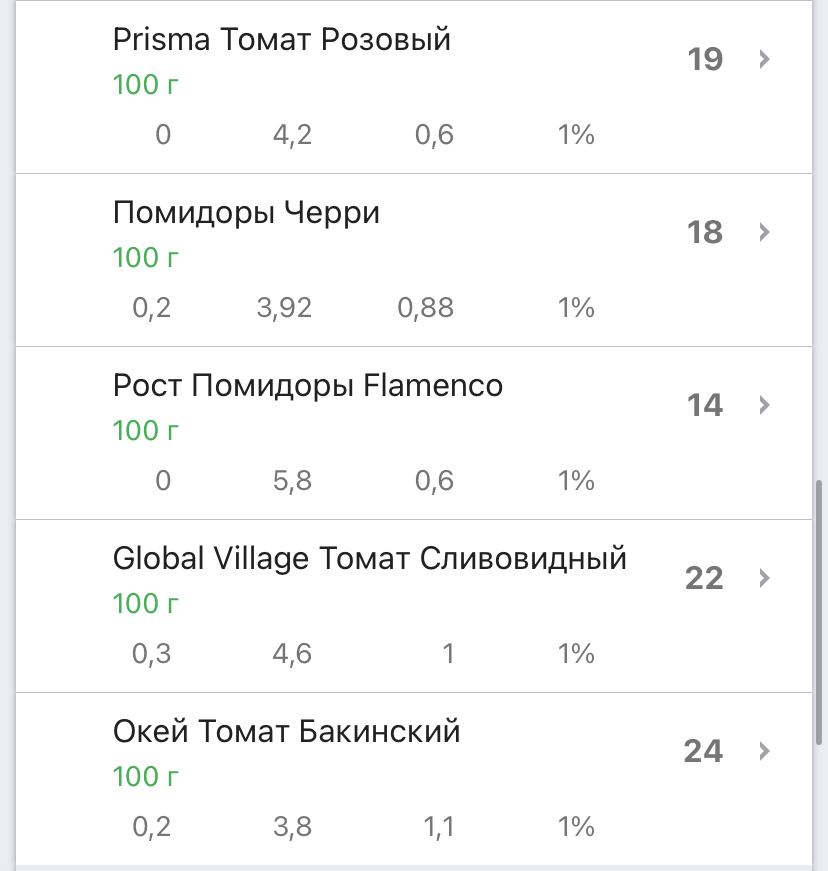
Task: Click 100 г serving under Prisma Томат Розовый
Action: tap(146, 85)
